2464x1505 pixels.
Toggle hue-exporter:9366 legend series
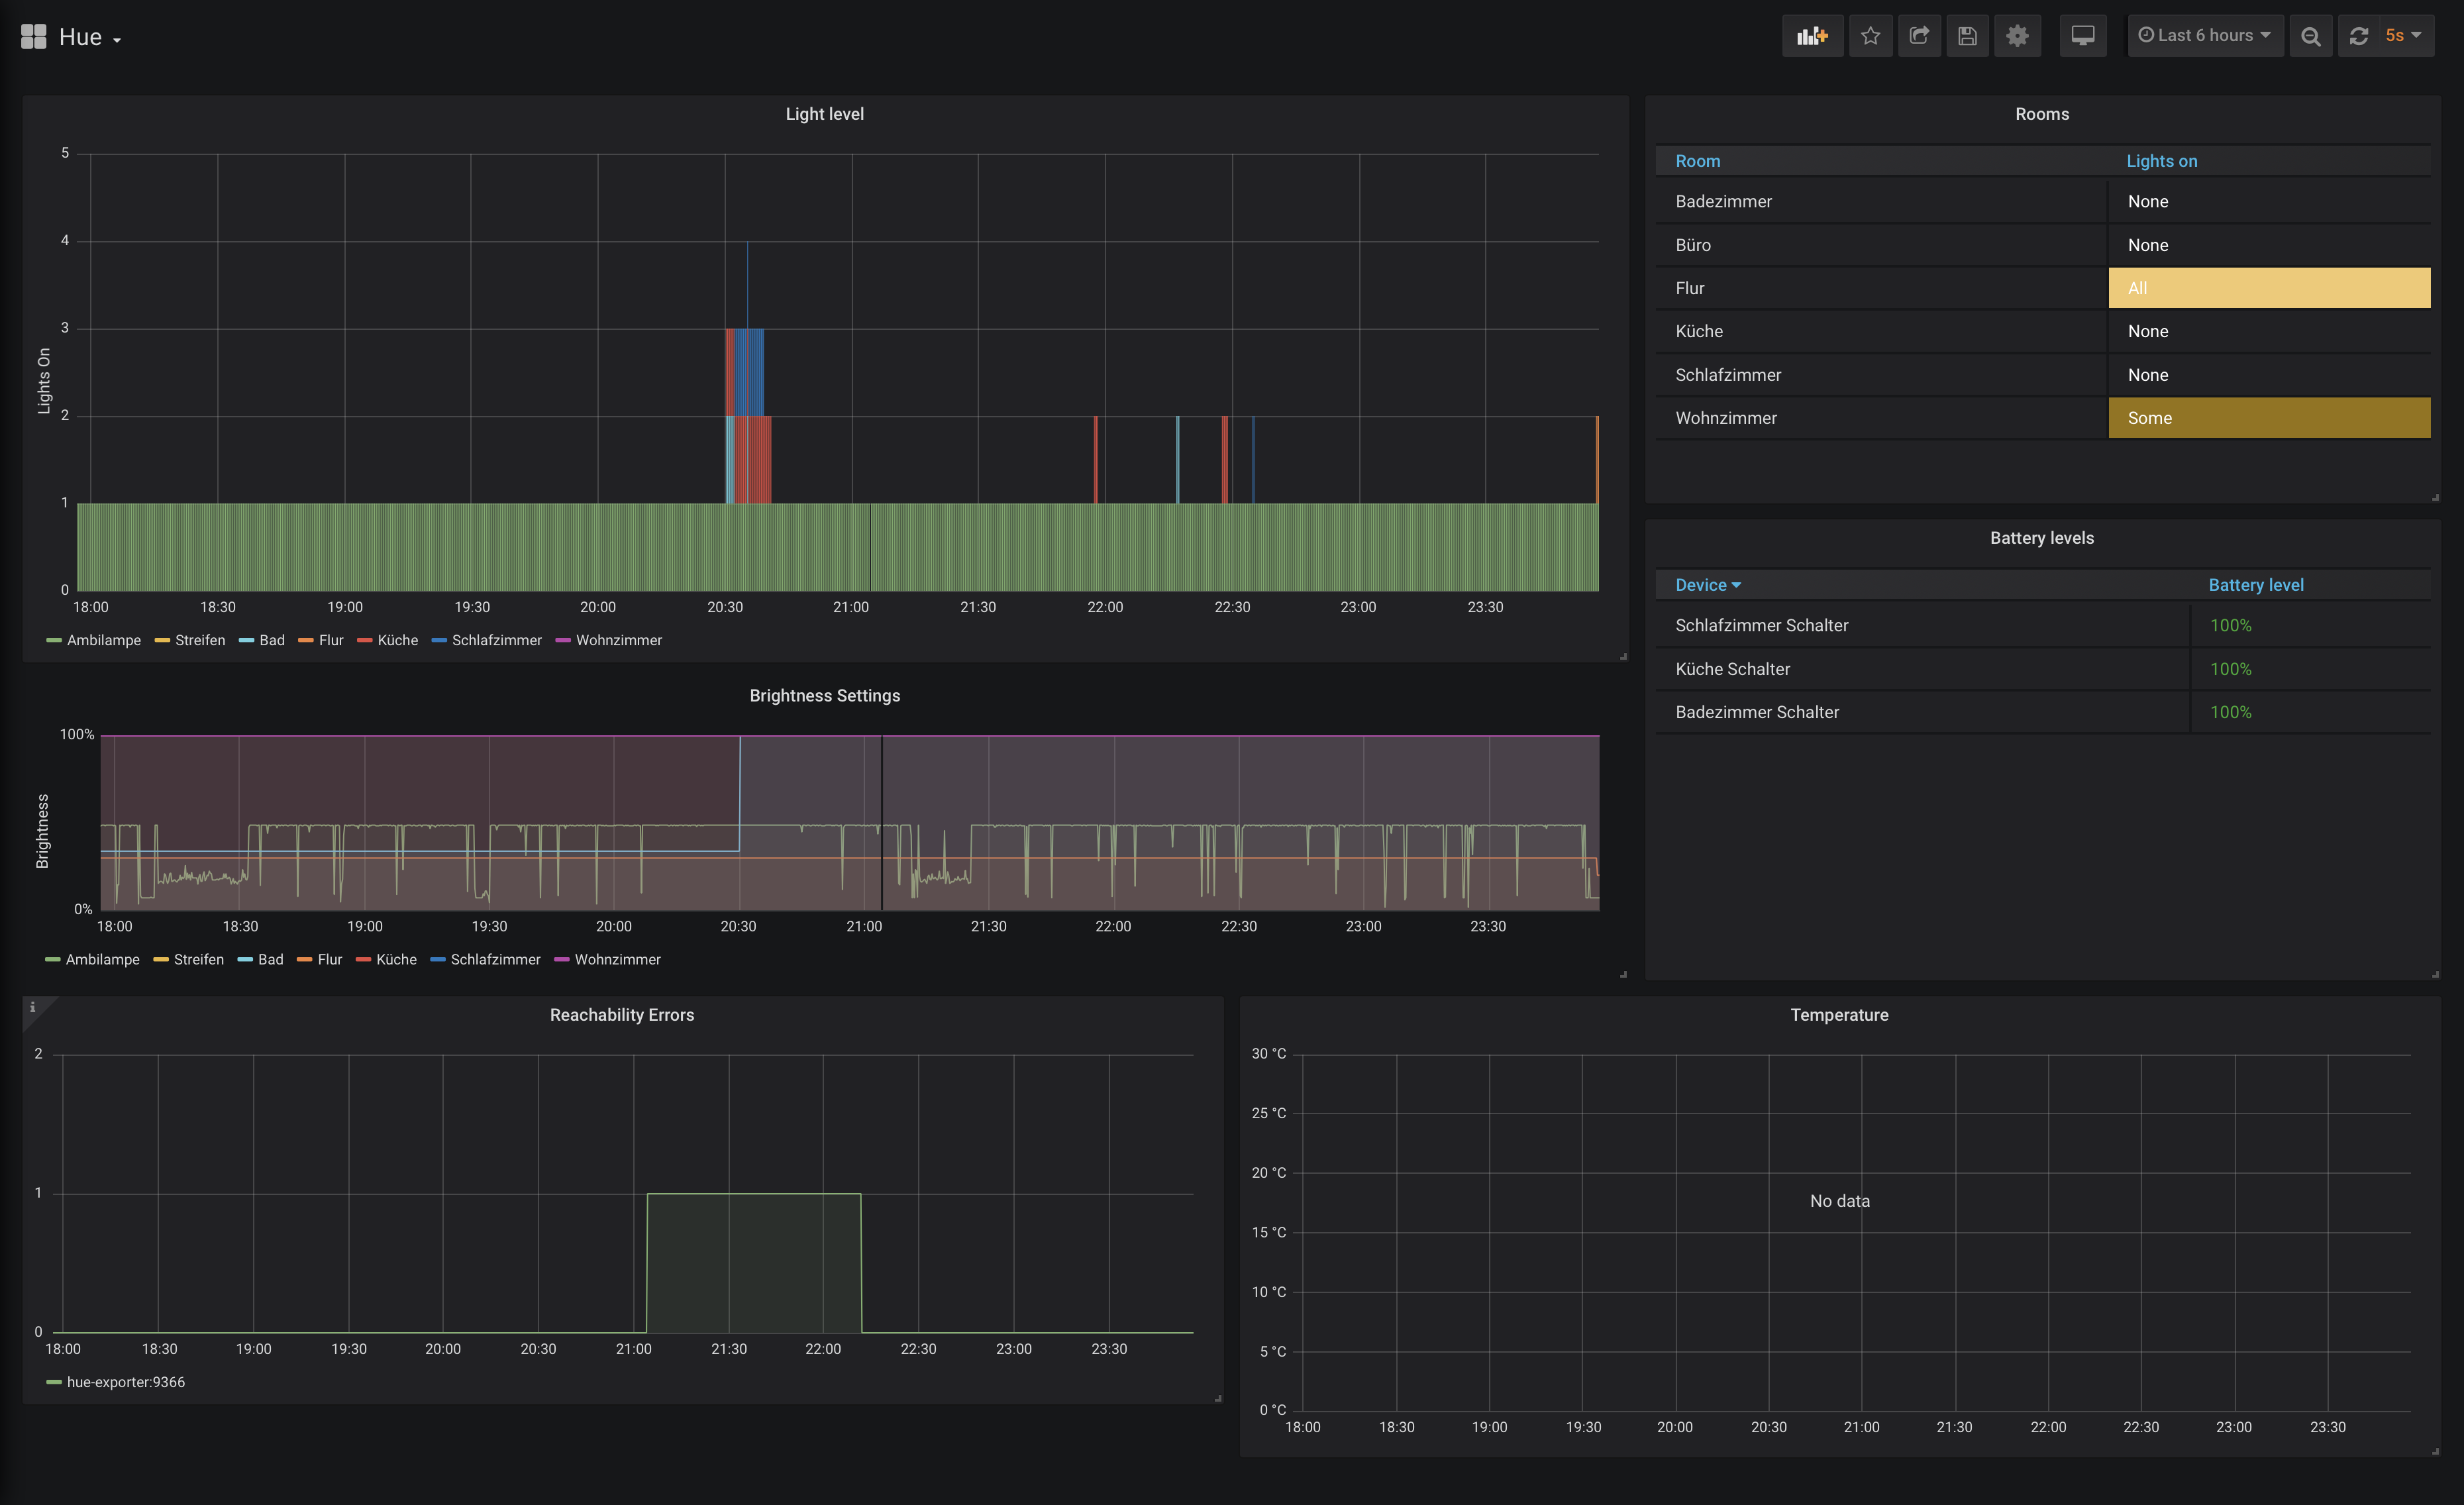(125, 1382)
